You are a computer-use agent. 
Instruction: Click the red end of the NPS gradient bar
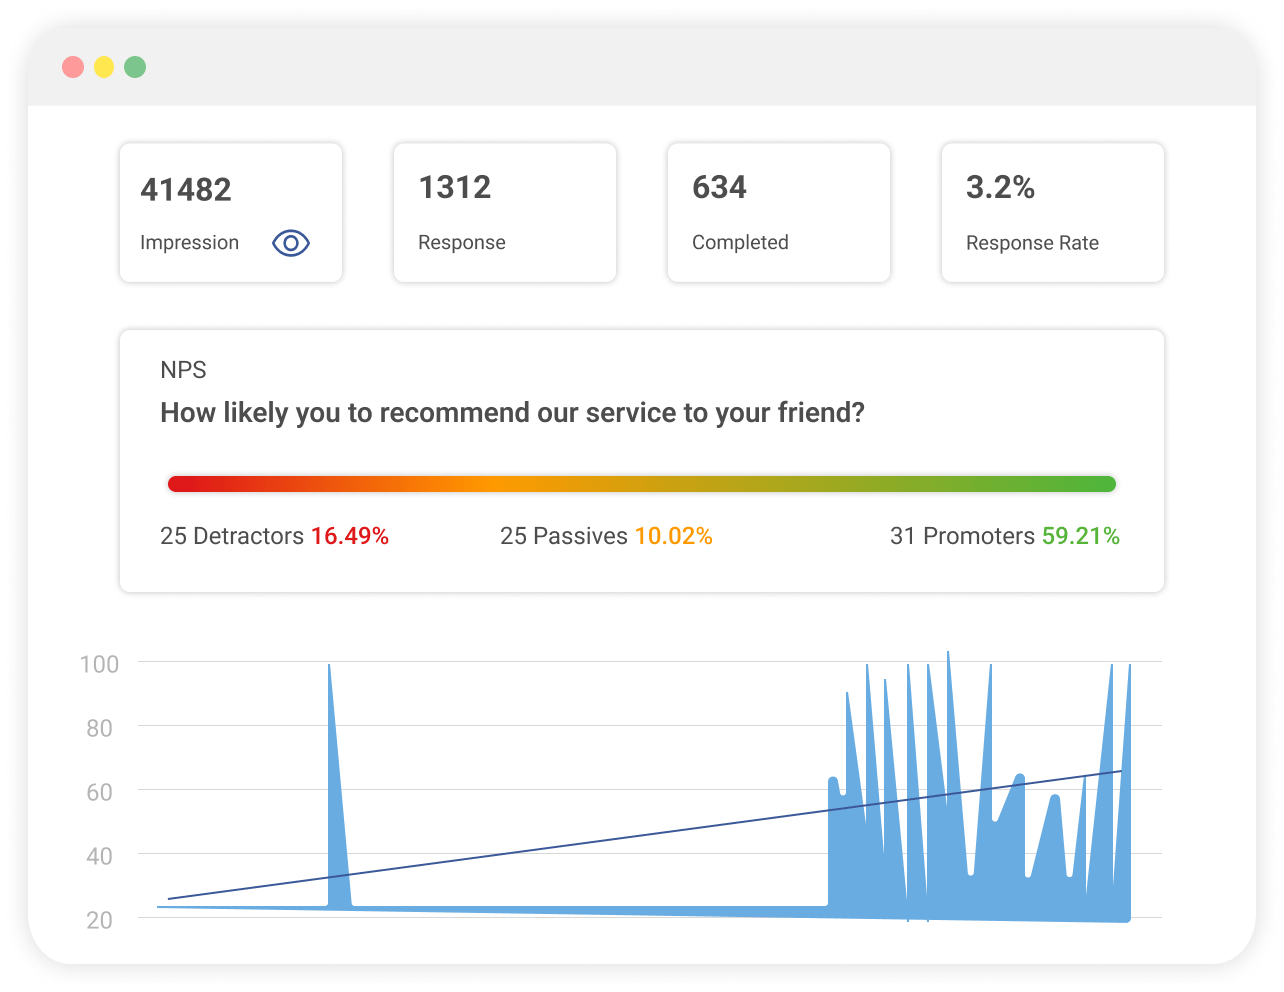[185, 483]
